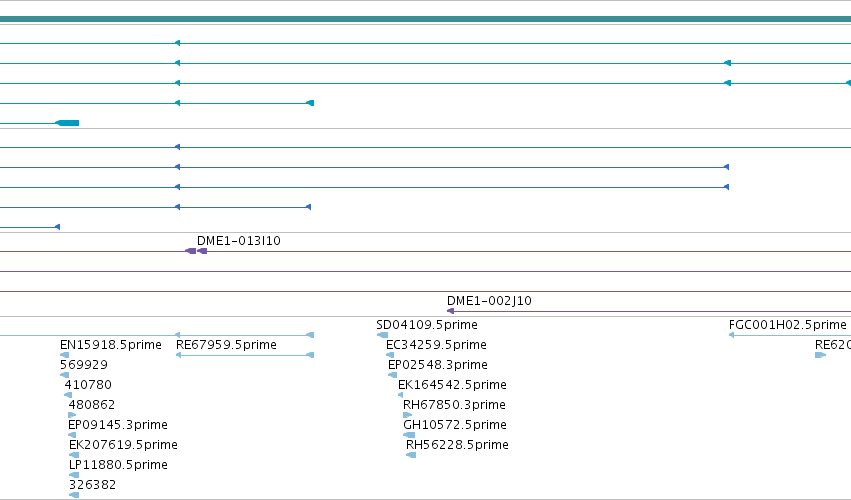
Task: Click the SD04109.5prime EST label
Action: [x=427, y=325]
